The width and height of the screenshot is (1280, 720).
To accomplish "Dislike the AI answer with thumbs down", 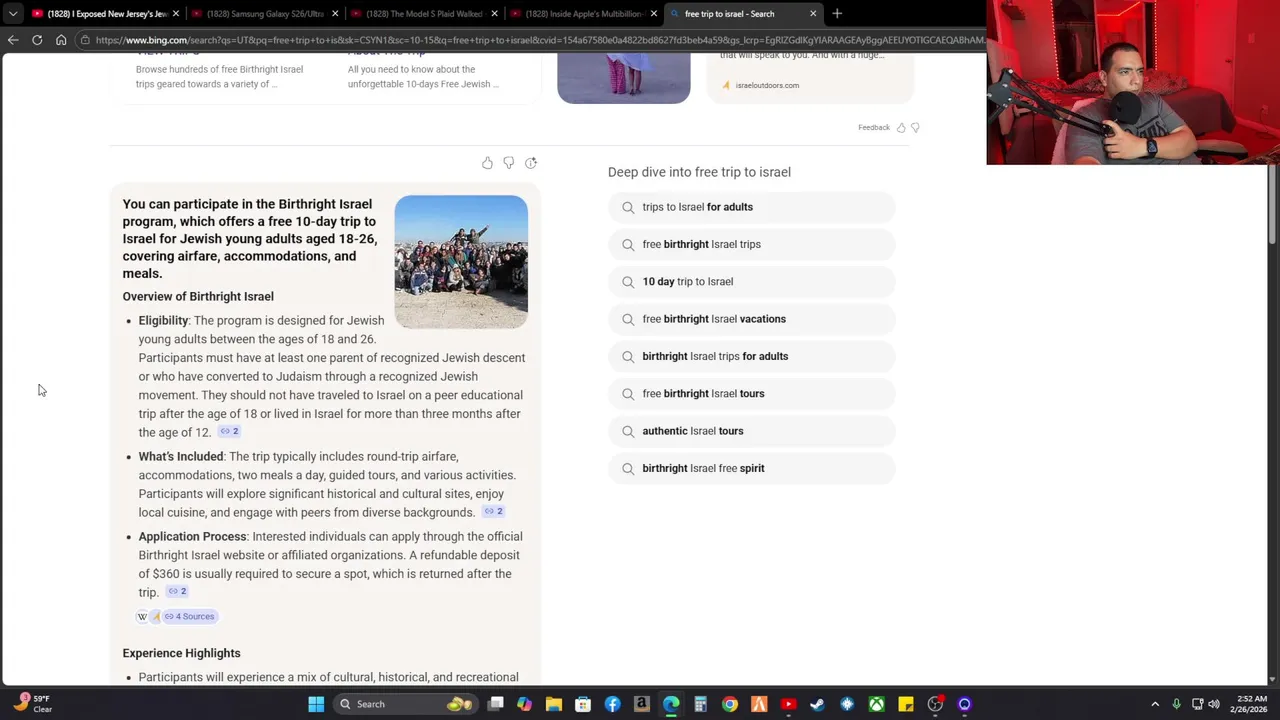I will pyautogui.click(x=509, y=163).
